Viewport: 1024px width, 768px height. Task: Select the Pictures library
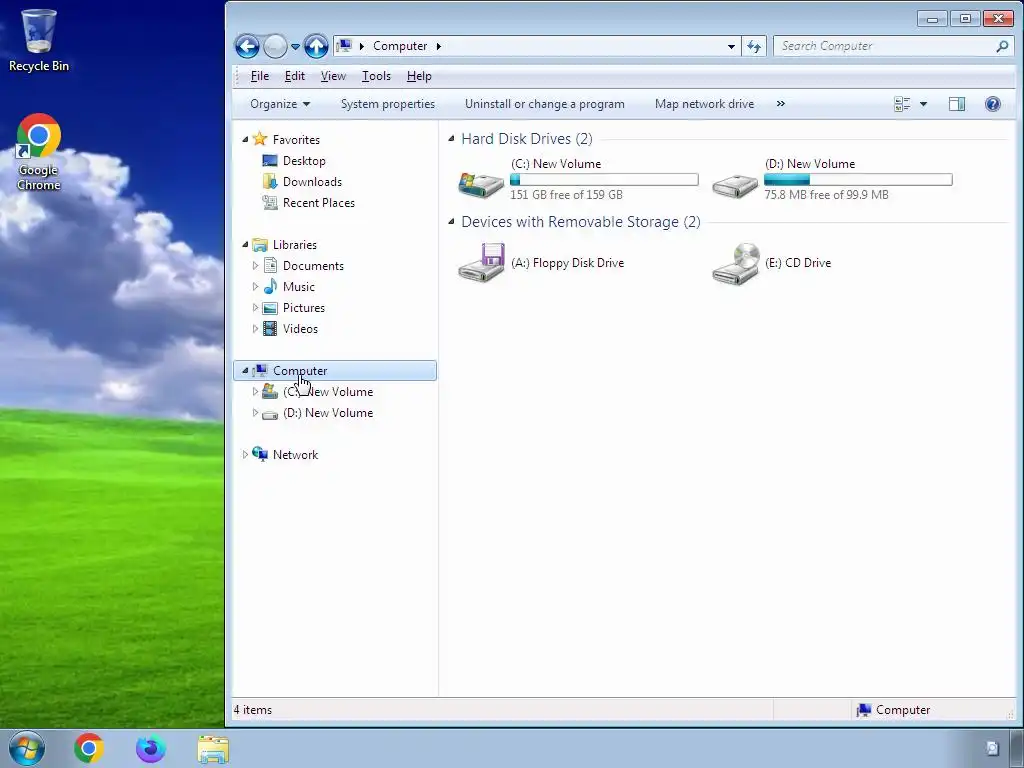304,308
